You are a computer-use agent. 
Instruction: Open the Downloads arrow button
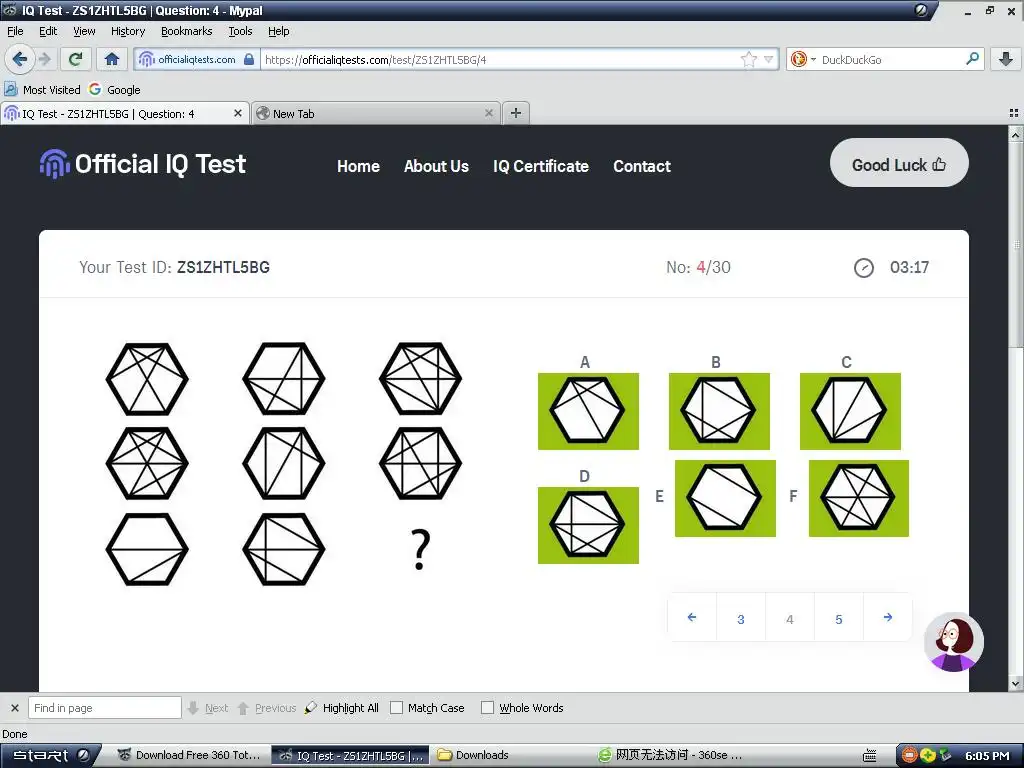(x=1006, y=59)
